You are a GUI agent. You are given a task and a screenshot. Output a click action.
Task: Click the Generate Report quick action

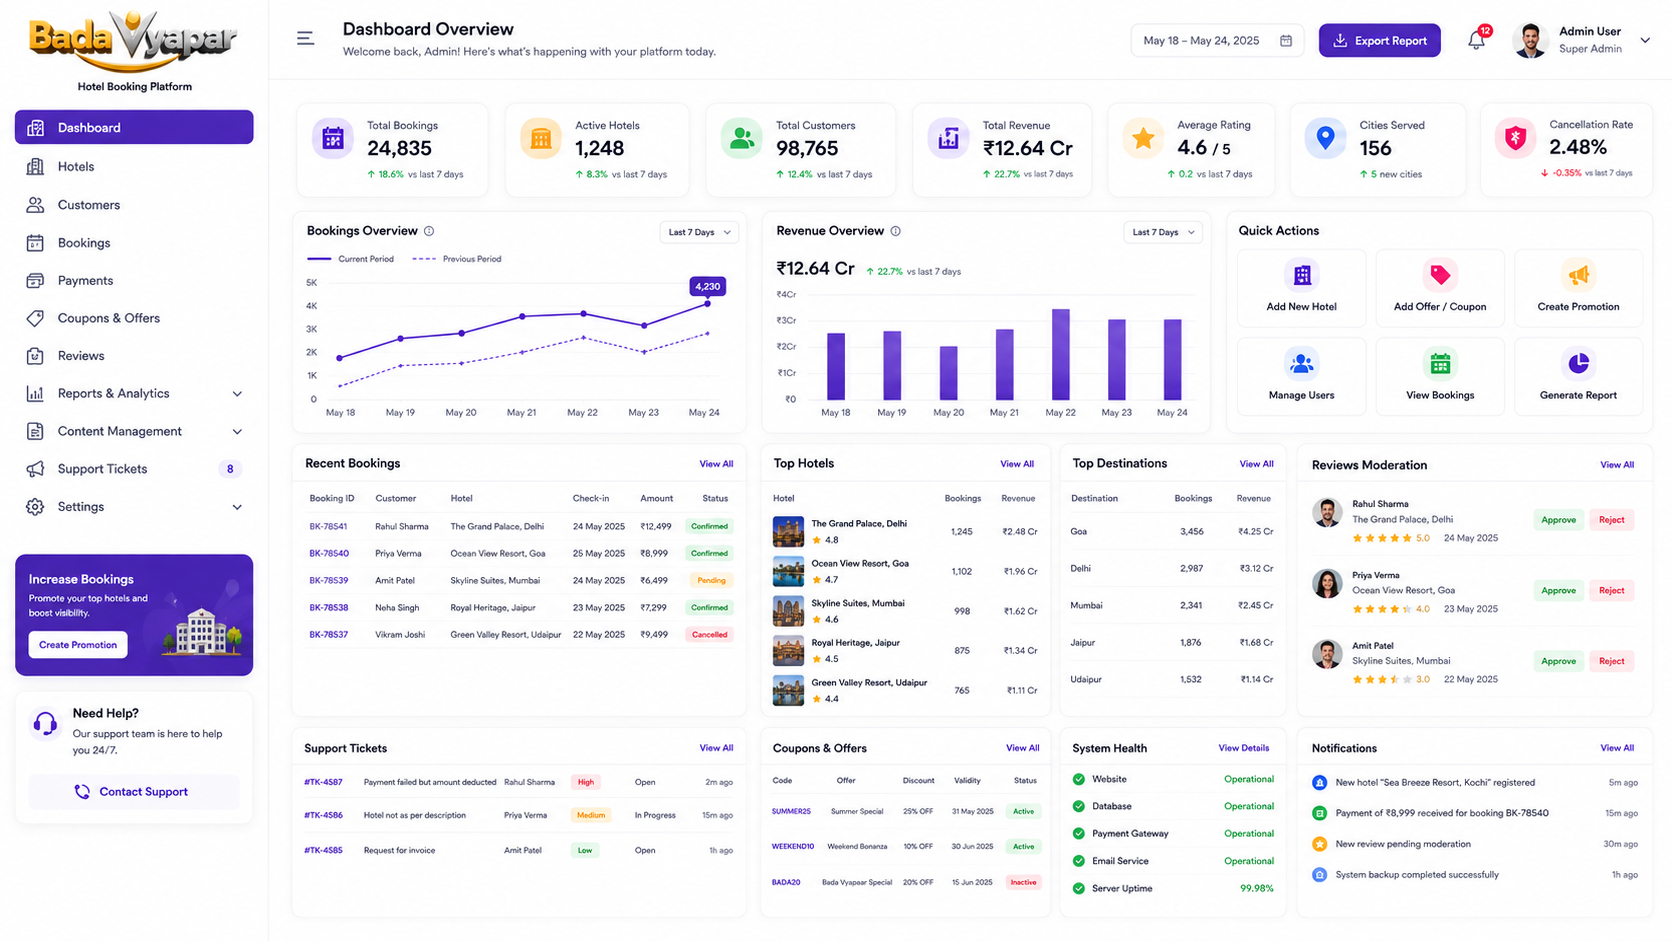1578,376
